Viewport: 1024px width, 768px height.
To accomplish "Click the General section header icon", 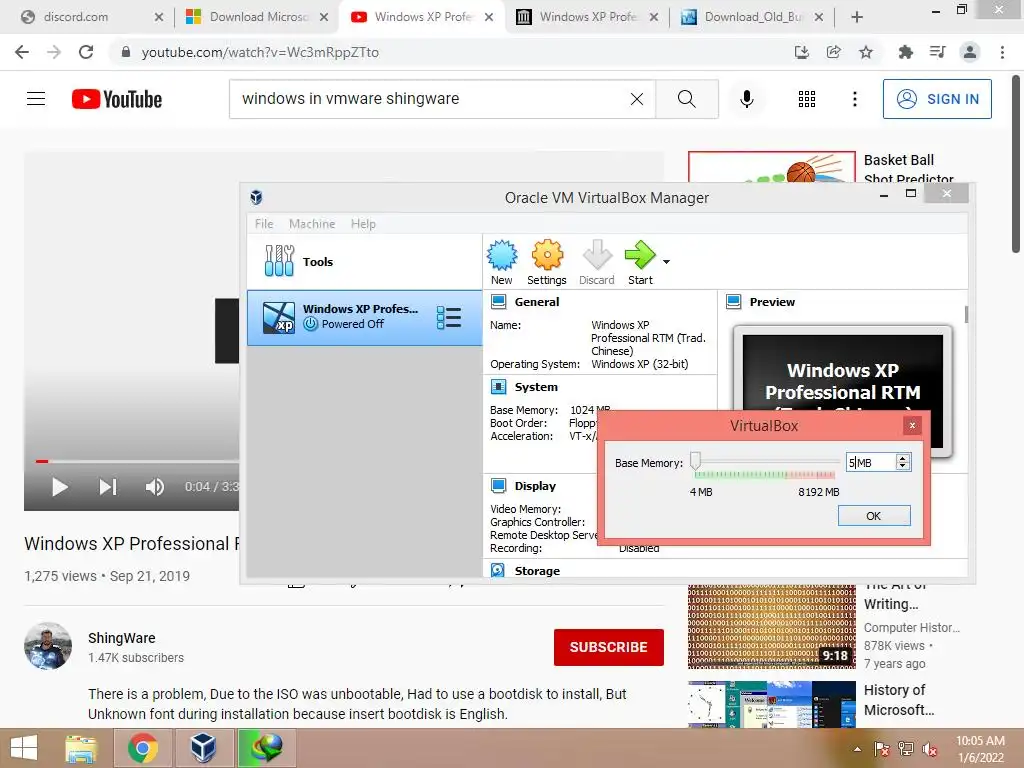I will coord(498,302).
